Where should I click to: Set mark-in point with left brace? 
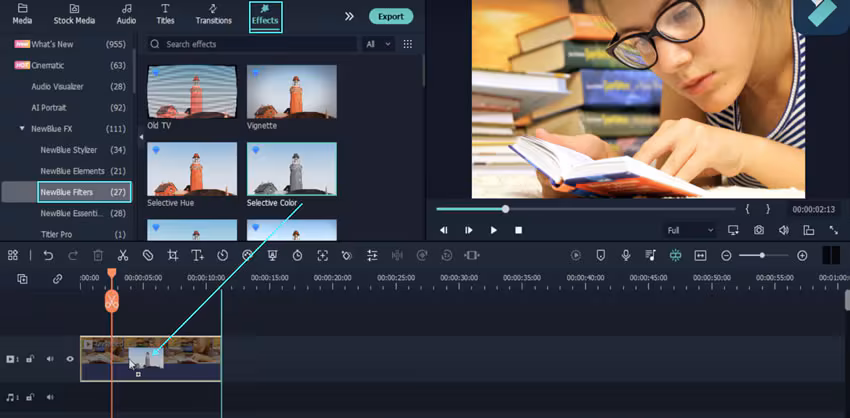click(x=748, y=209)
